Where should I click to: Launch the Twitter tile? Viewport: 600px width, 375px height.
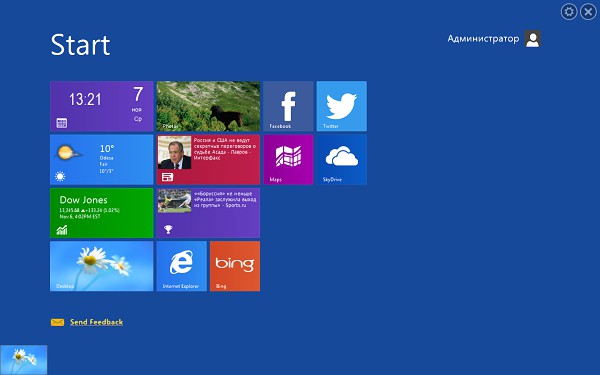click(341, 106)
